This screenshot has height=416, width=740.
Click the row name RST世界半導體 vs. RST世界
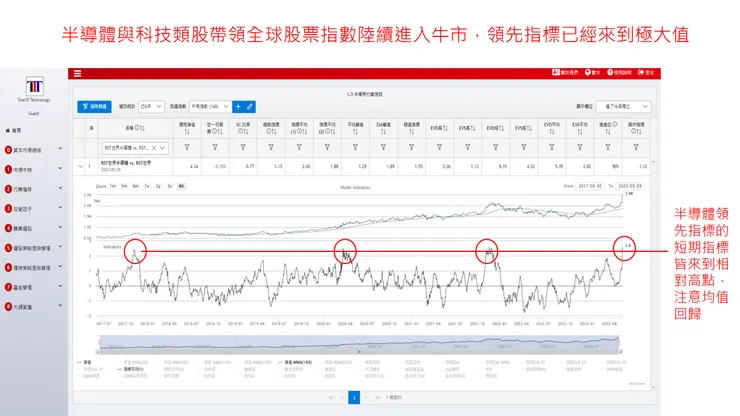tap(126, 163)
